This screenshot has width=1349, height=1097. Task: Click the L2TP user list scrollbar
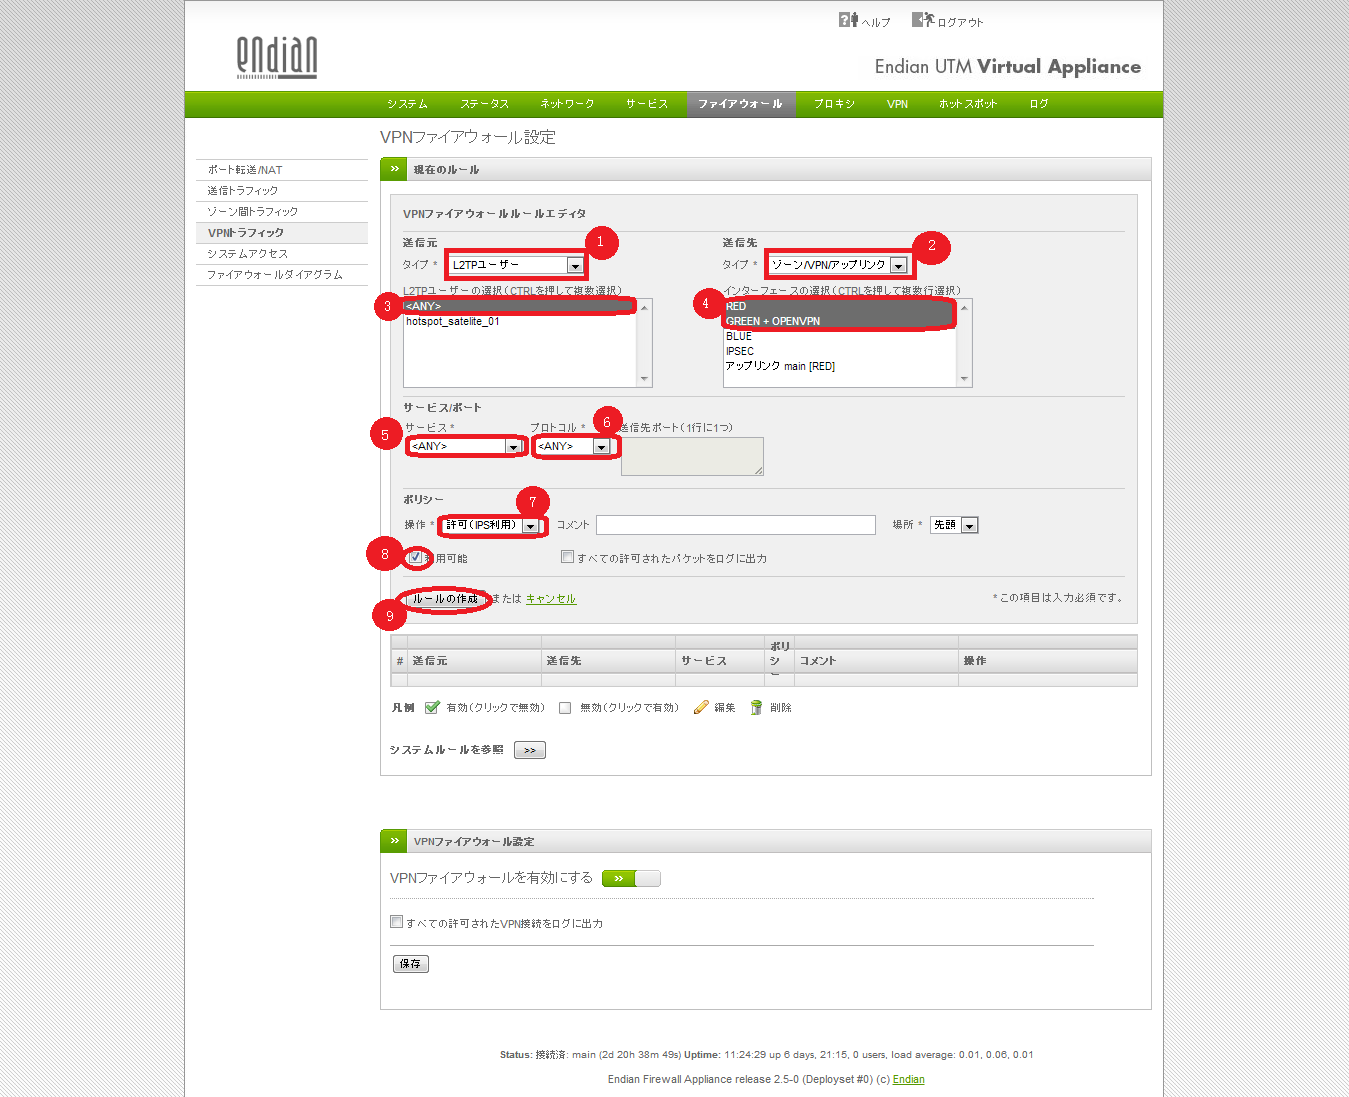(x=644, y=343)
